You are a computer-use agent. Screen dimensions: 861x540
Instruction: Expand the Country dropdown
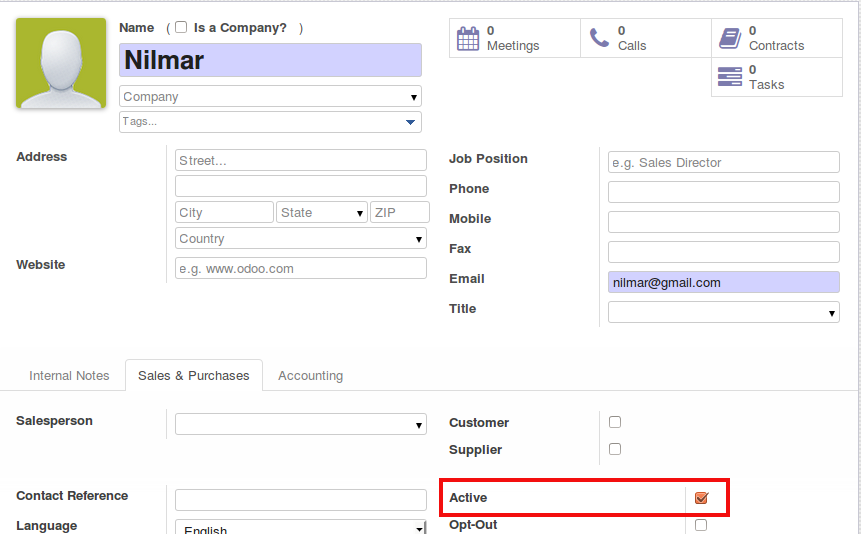point(419,240)
